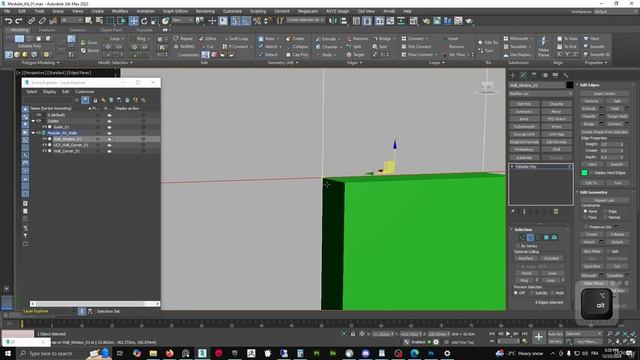Click the black object color swatch
This screenshot has height=360, width=640.
(x=569, y=85)
